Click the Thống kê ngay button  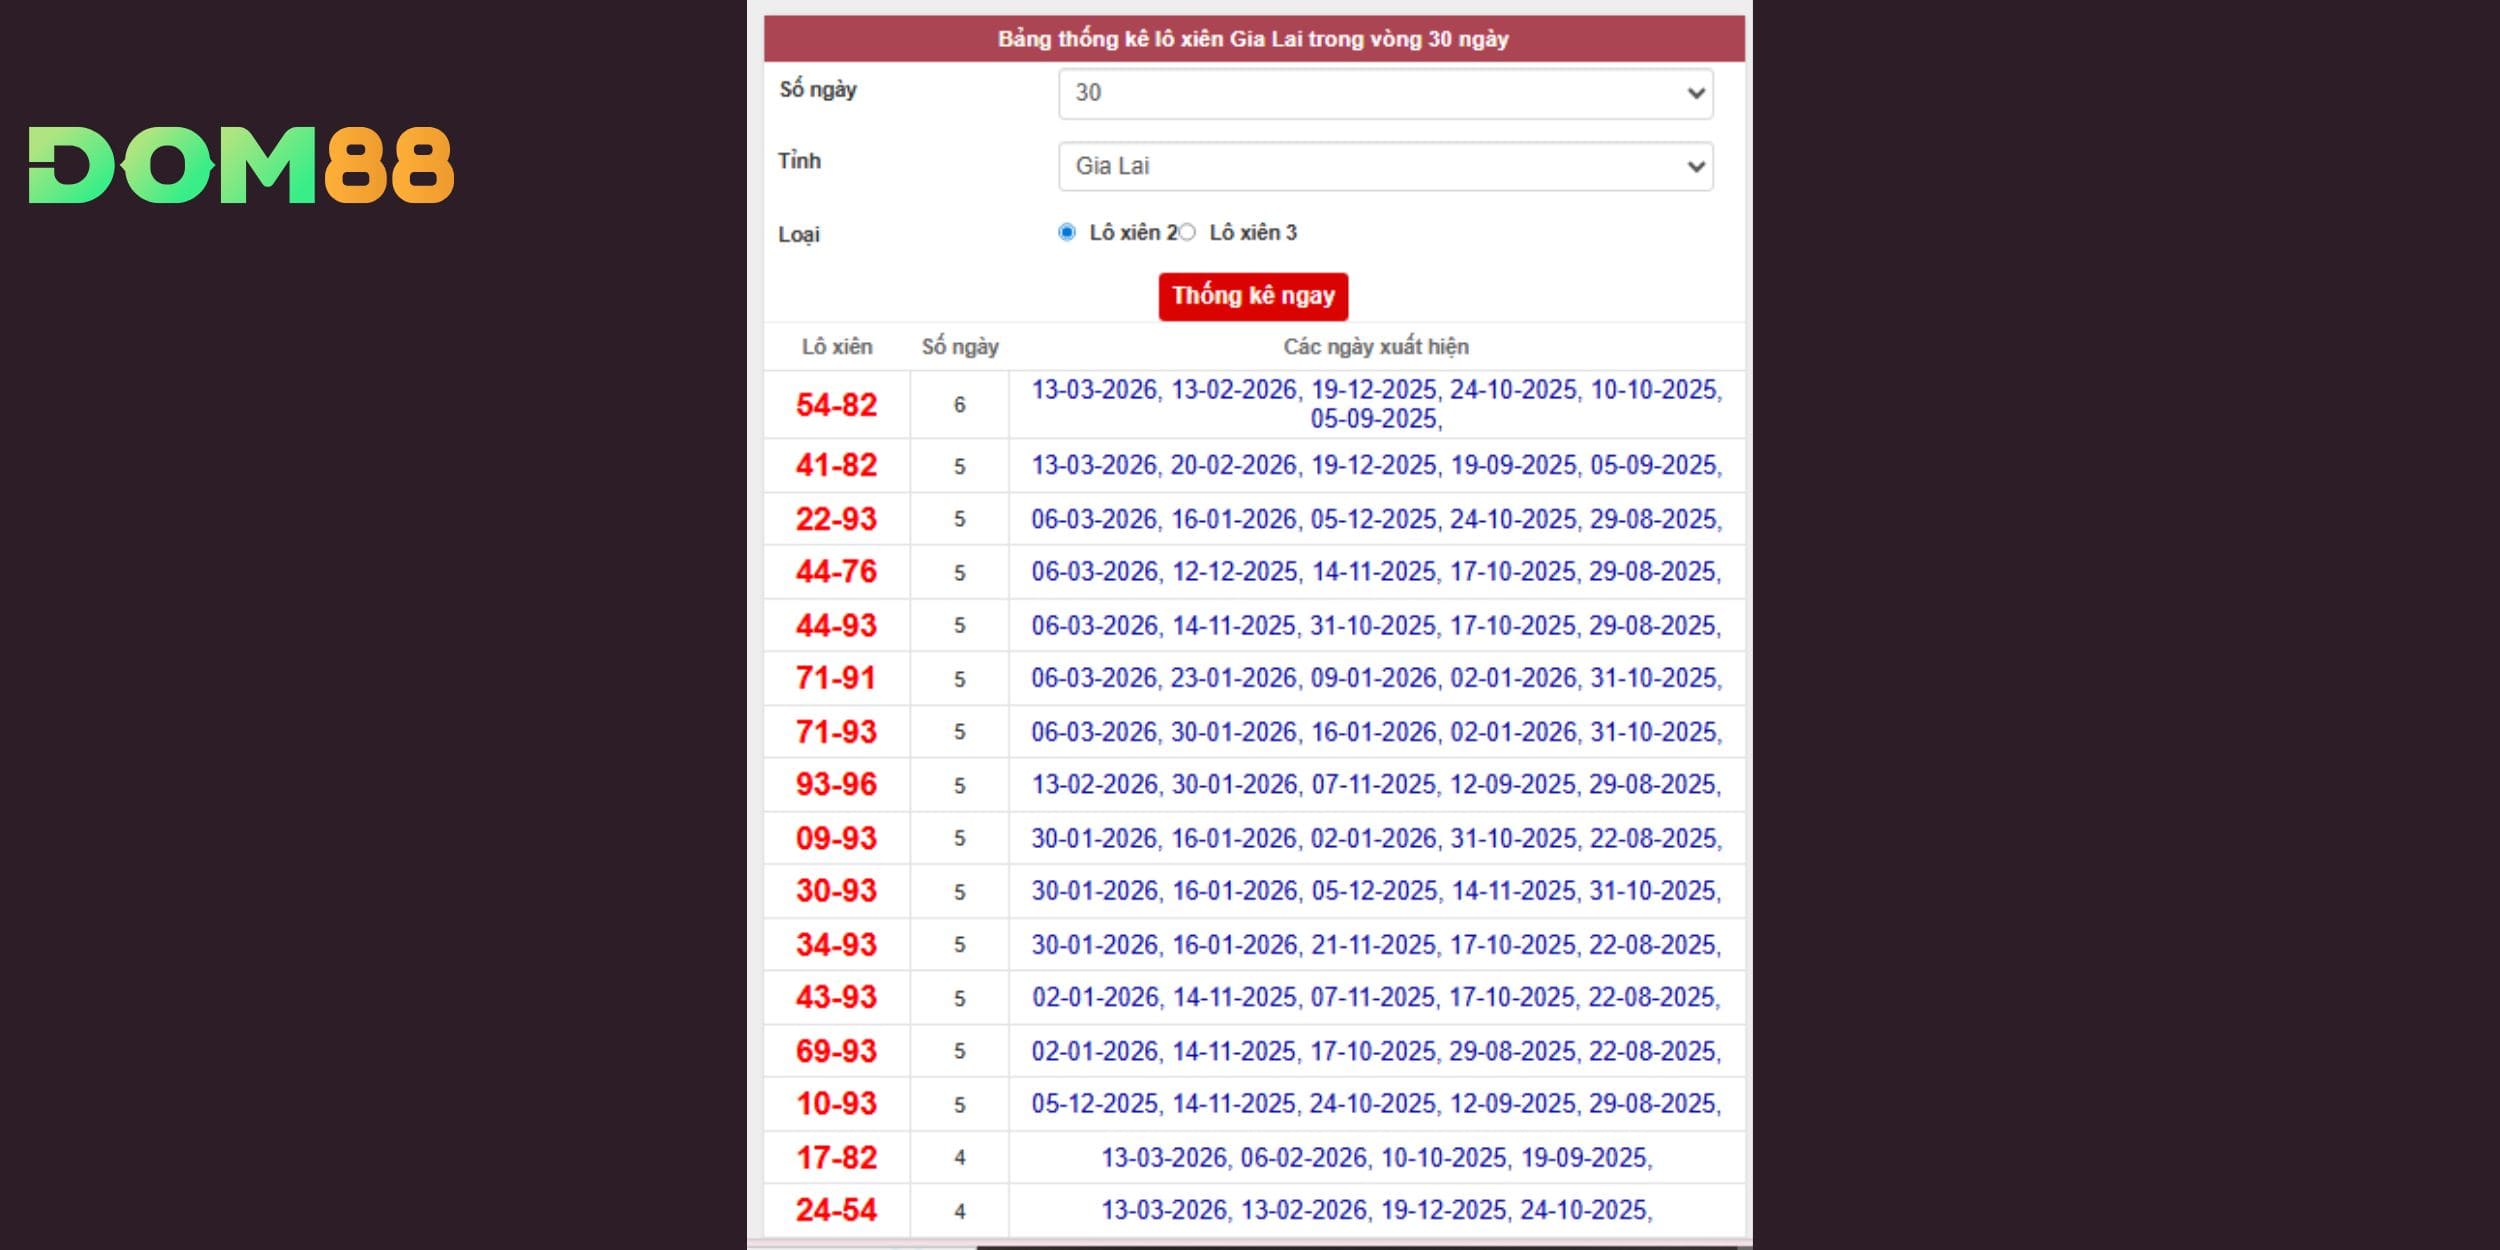1253,296
